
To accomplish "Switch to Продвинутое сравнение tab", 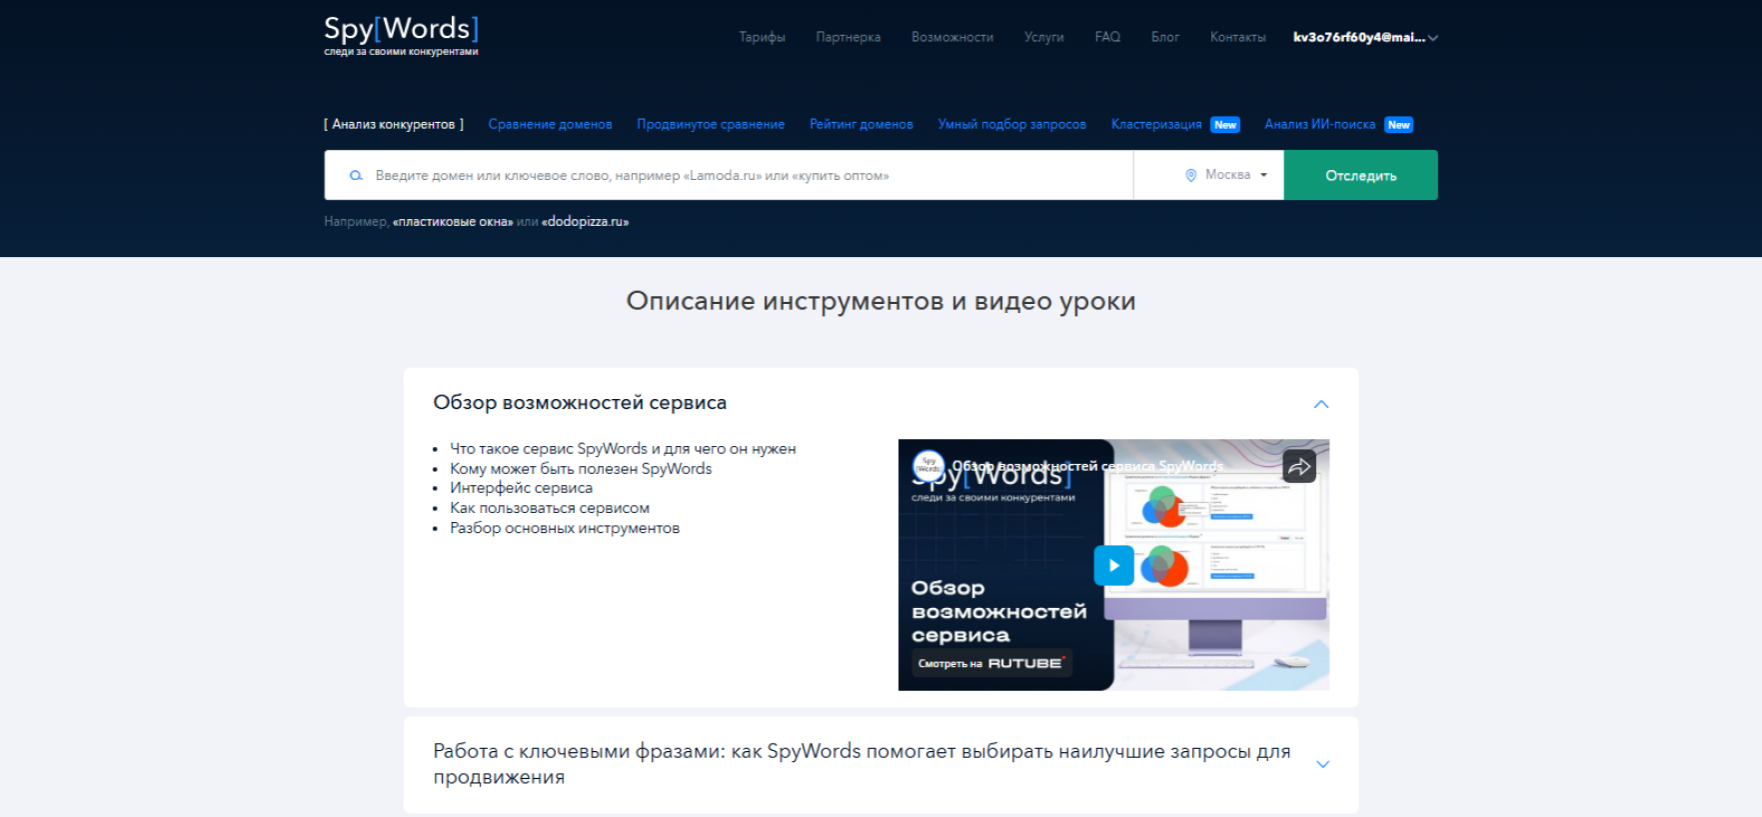I will 711,124.
